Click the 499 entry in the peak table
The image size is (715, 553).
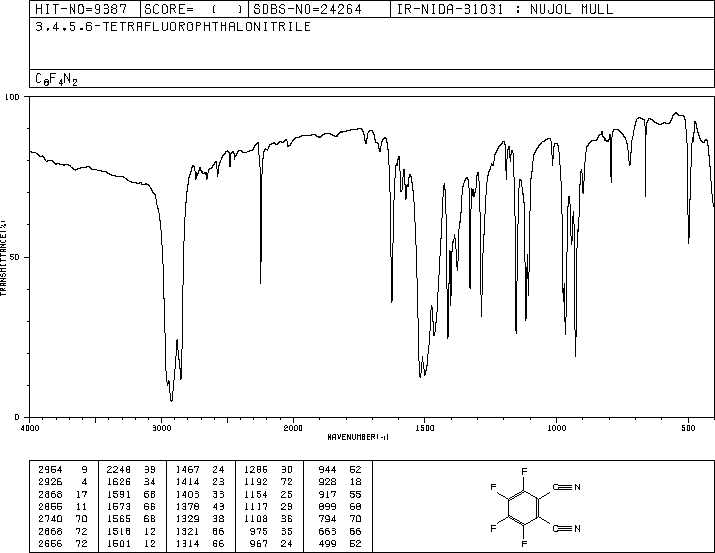click(x=327, y=543)
